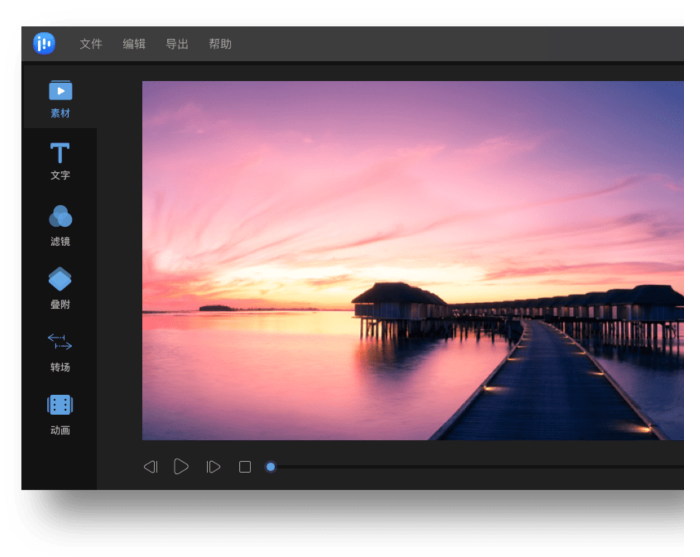Click the middle of the playback progress track
The image size is (700, 557).
[480, 467]
